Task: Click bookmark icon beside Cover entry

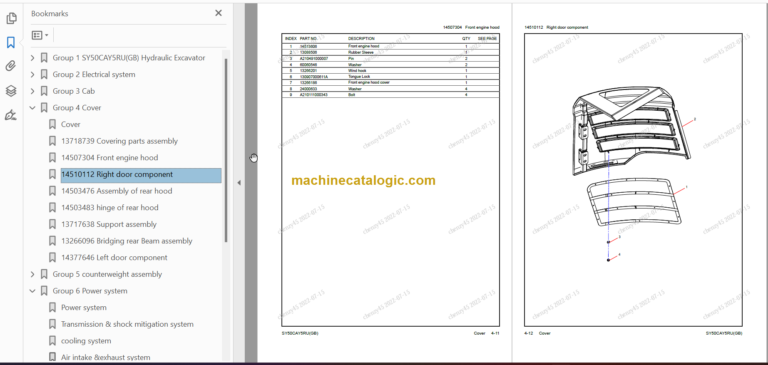Action: [52, 124]
